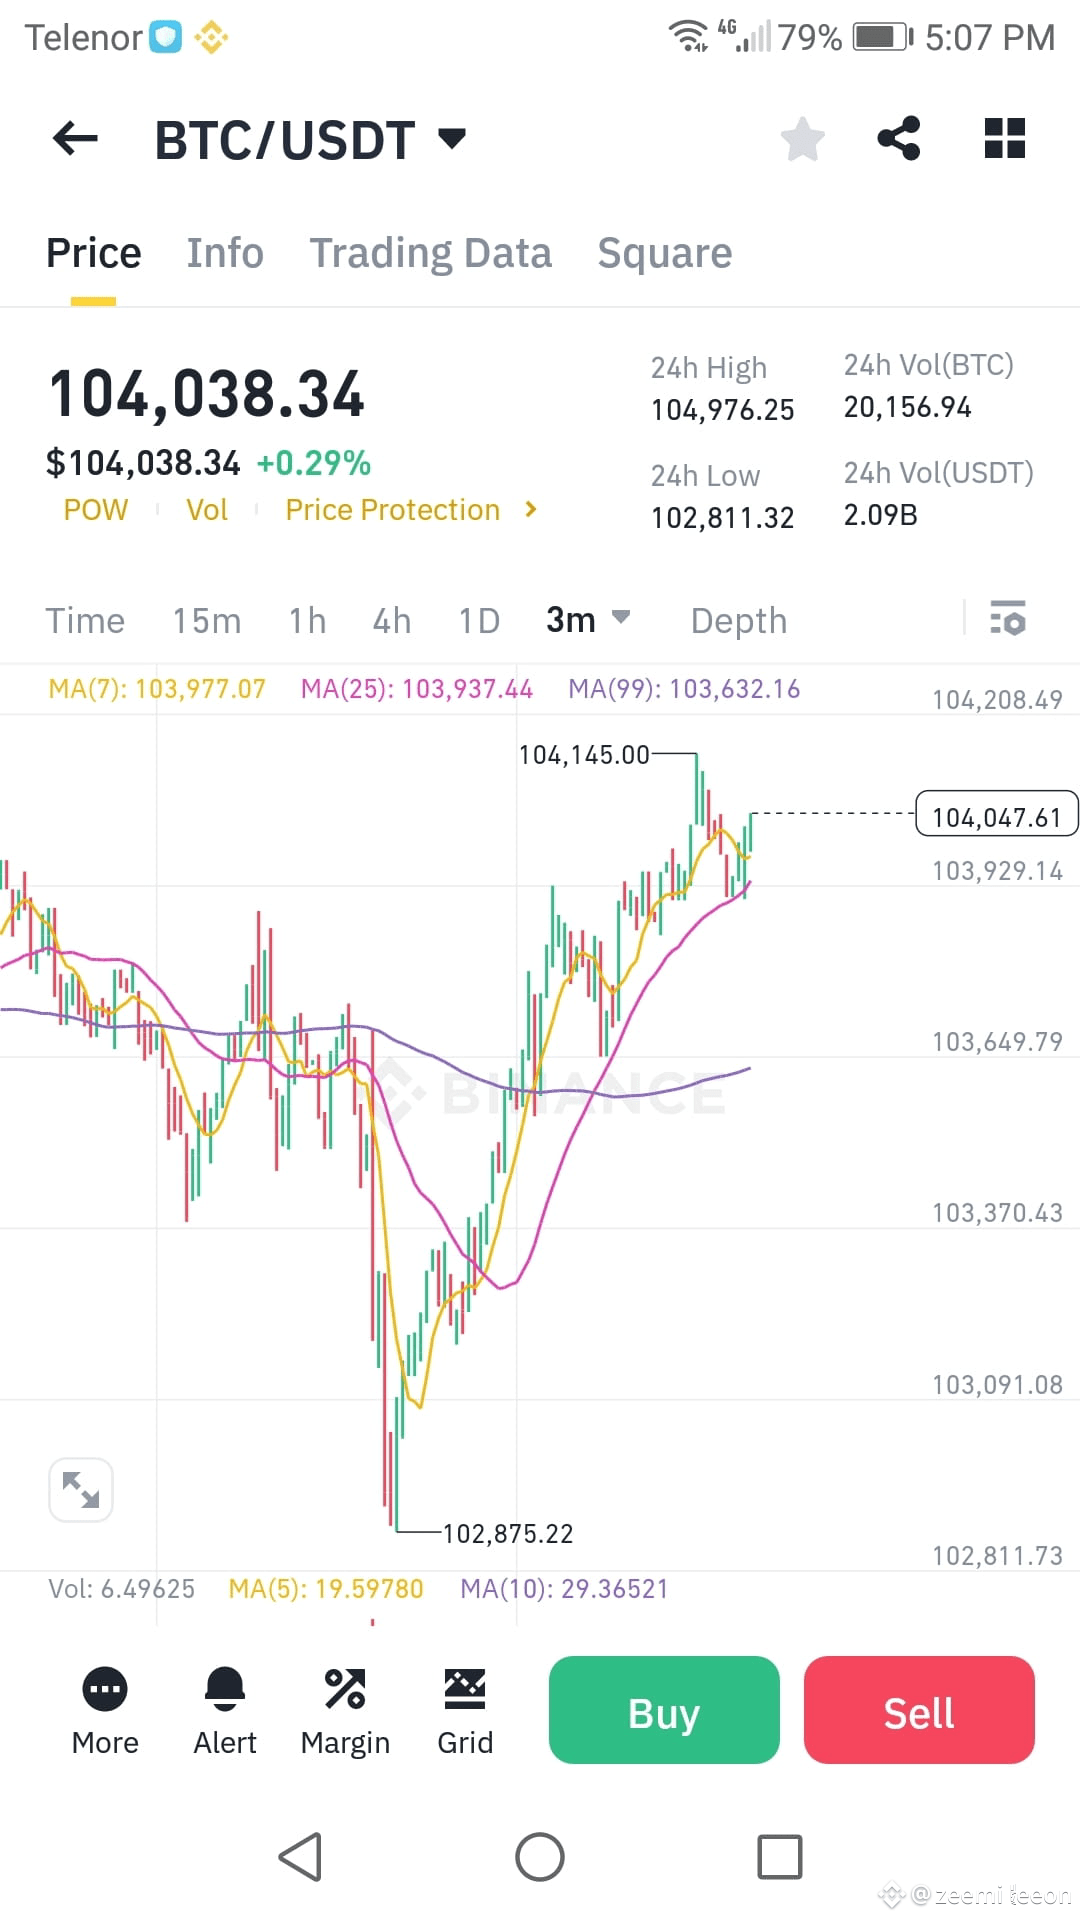The width and height of the screenshot is (1080, 1920).
Task: Tap the red Sell button
Action: (919, 1710)
